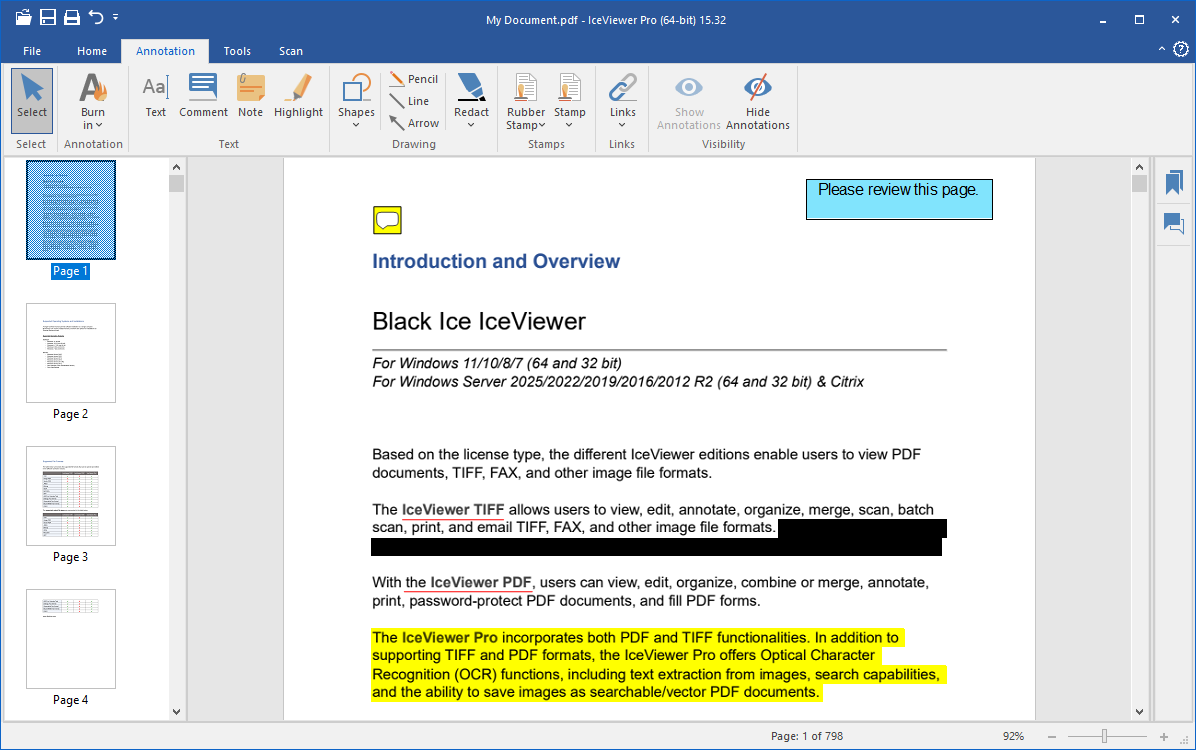1196x750 pixels.
Task: Undo last action in the title bar
Action: tap(96, 17)
